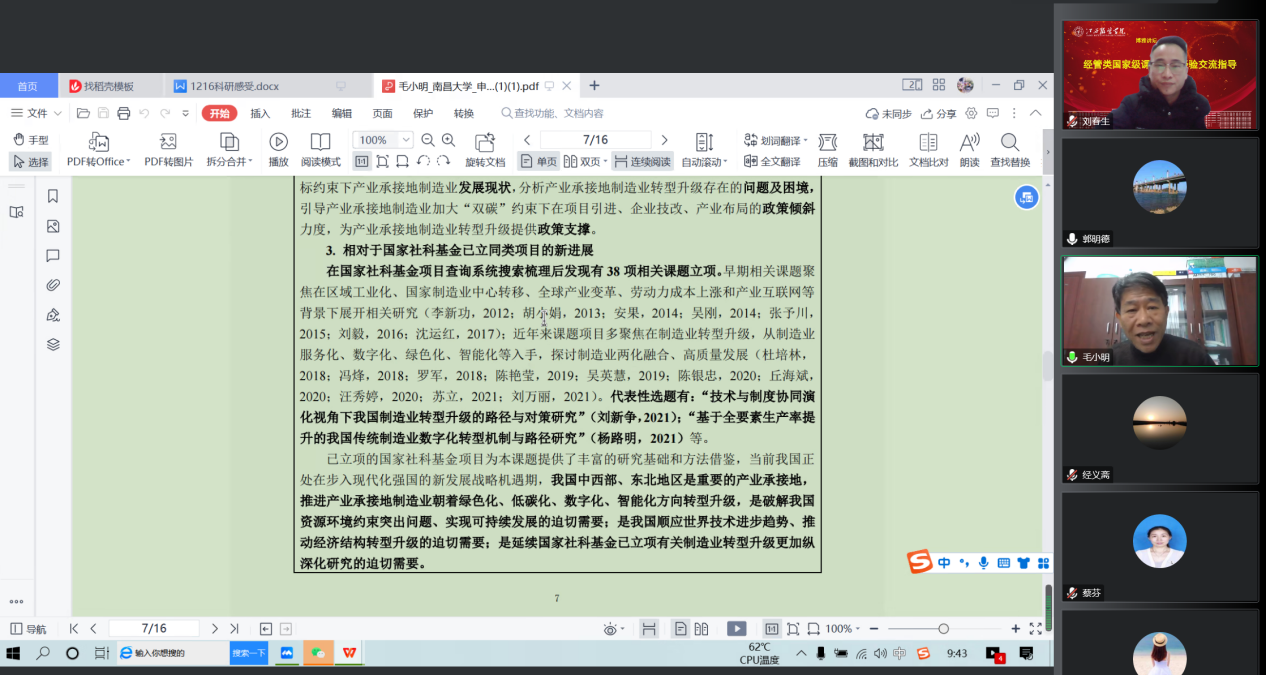Switch to 单页 single page view
This screenshot has width=1266, height=675.
(538, 161)
